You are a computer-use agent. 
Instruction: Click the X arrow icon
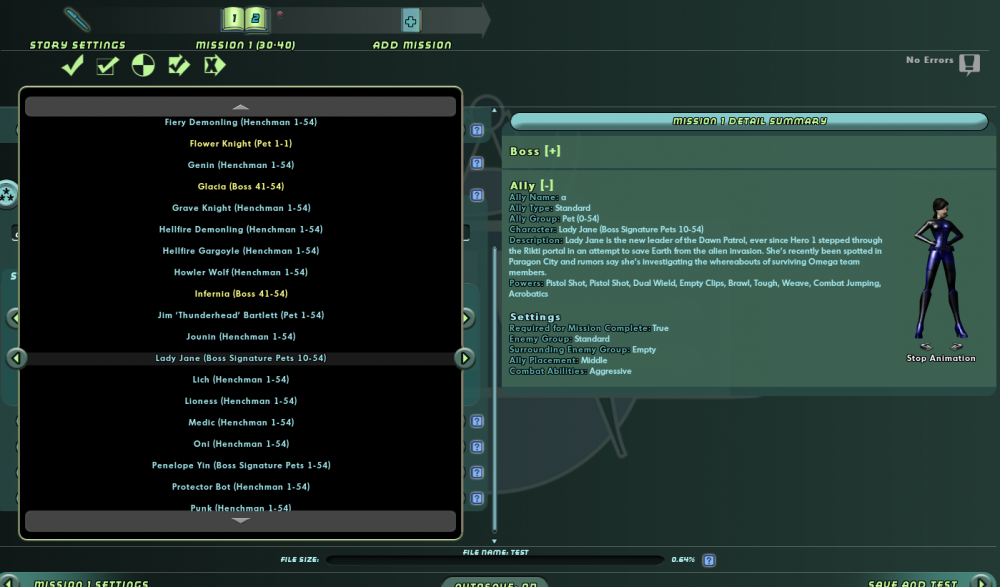coord(214,65)
